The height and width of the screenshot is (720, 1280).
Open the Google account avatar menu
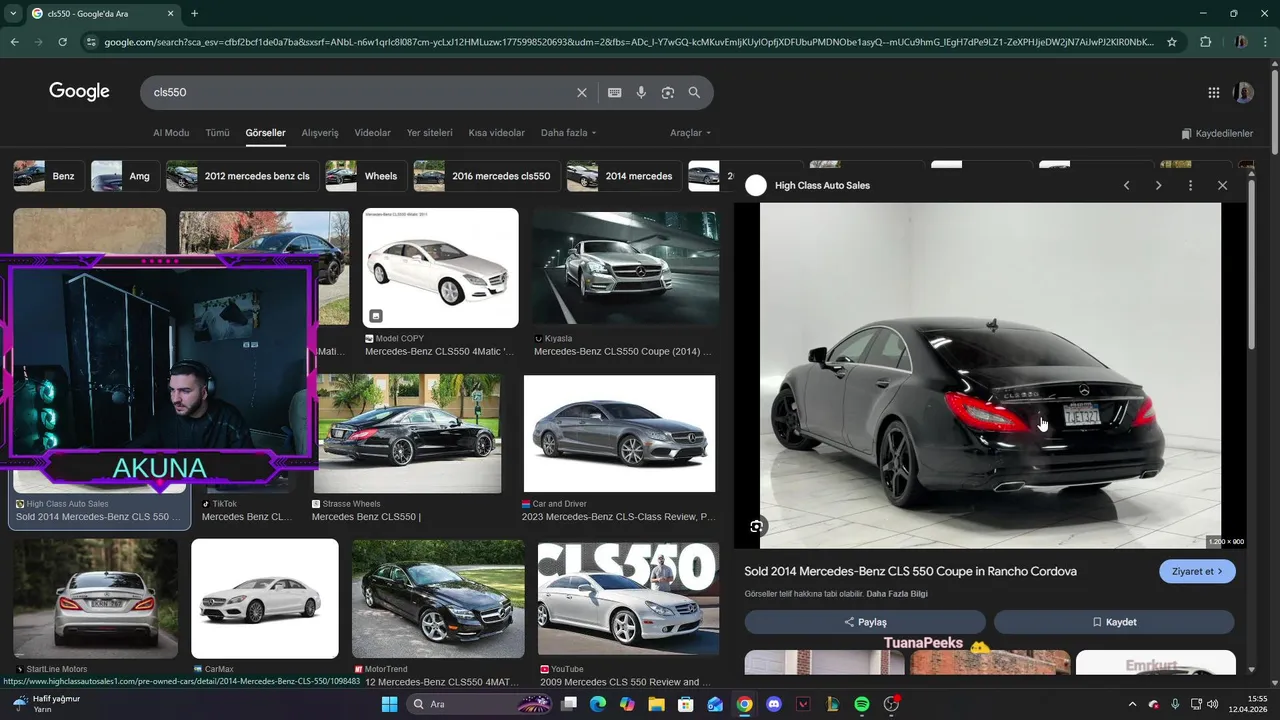click(1244, 93)
